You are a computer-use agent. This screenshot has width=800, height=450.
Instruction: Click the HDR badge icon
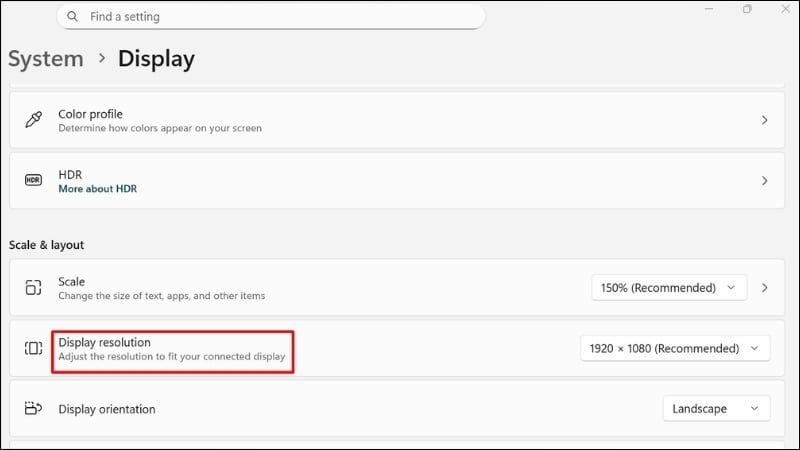click(x=33, y=181)
